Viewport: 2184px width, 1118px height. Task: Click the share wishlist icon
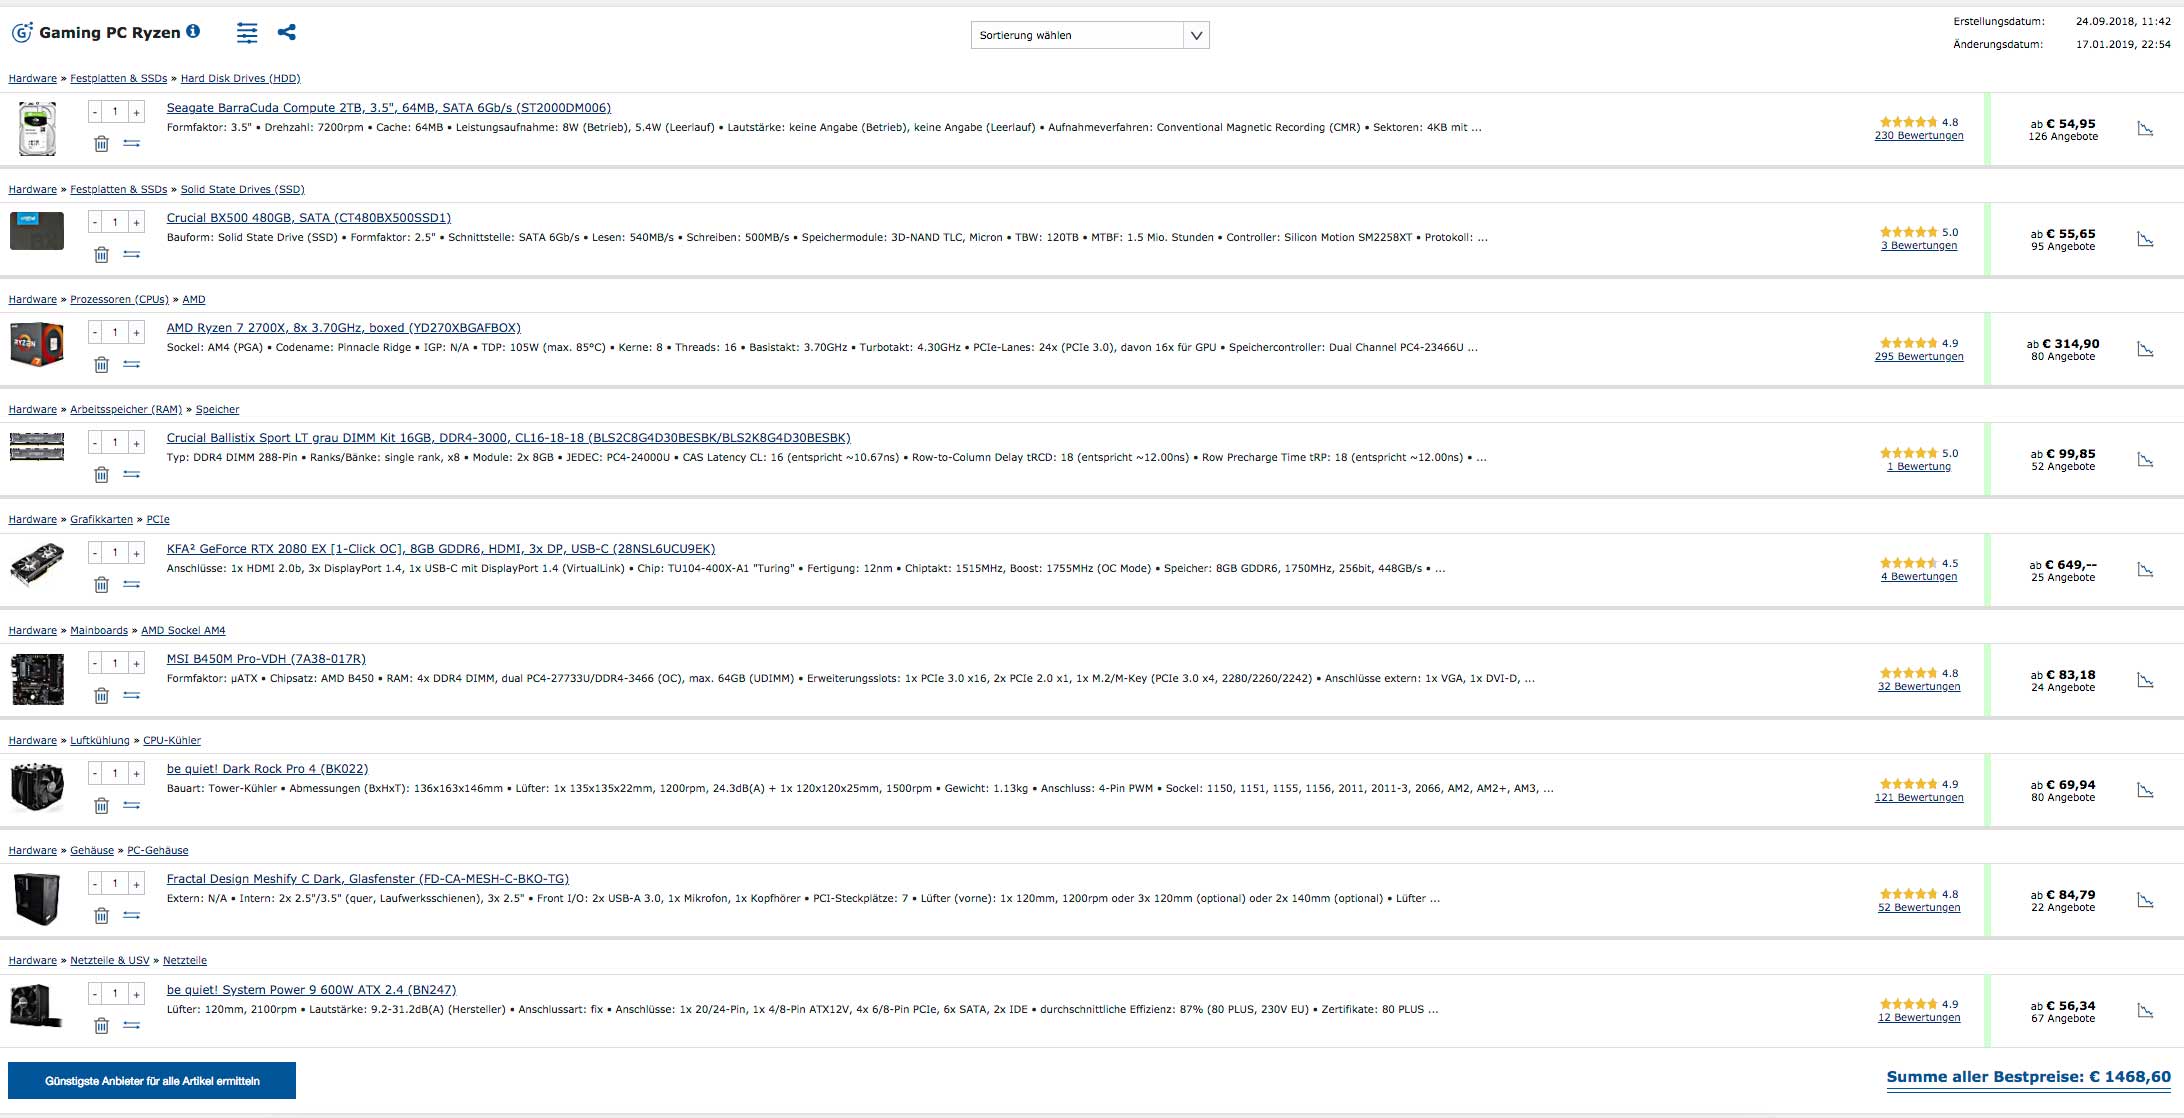pyautogui.click(x=287, y=32)
